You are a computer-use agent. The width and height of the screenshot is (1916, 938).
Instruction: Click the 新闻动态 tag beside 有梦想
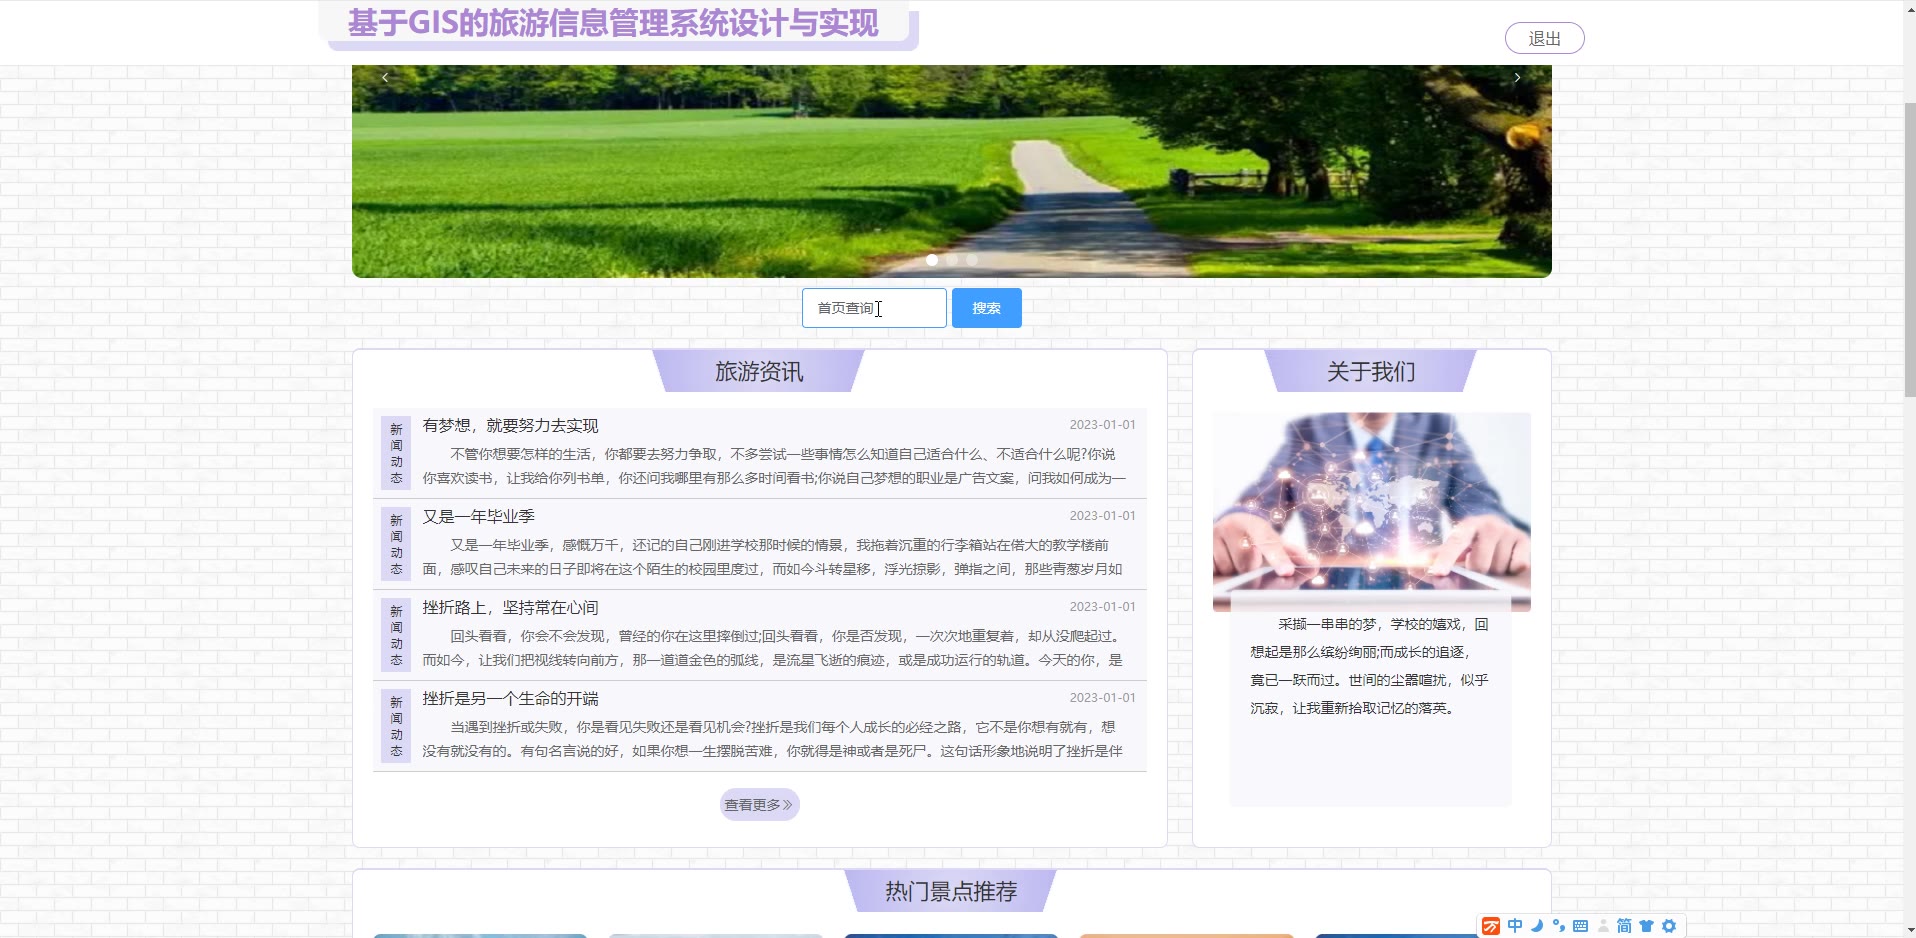[396, 453]
